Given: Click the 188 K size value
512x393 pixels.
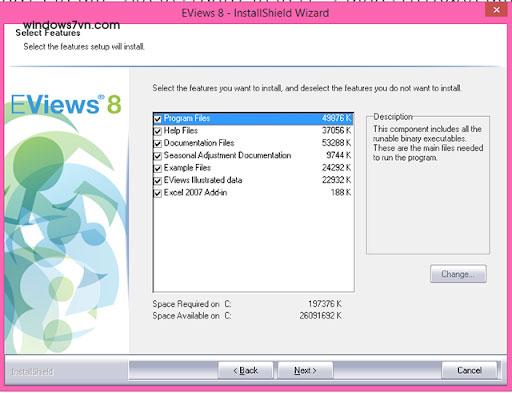Looking at the screenshot, I should pyautogui.click(x=341, y=192).
